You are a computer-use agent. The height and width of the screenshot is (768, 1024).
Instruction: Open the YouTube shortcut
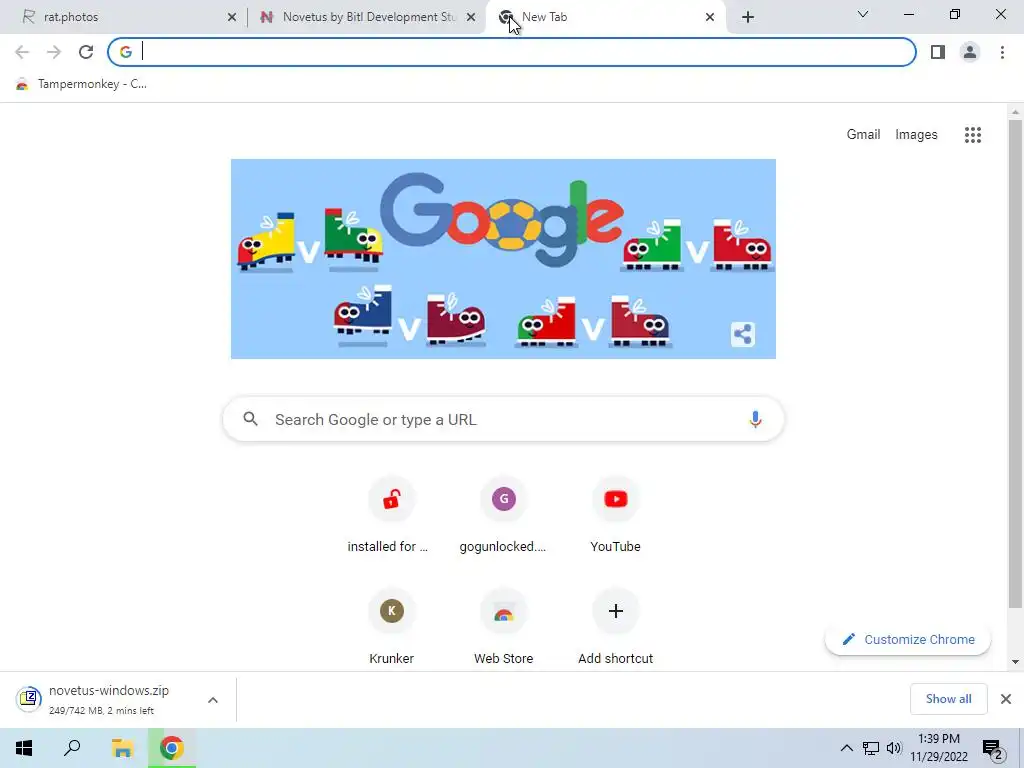pos(615,516)
